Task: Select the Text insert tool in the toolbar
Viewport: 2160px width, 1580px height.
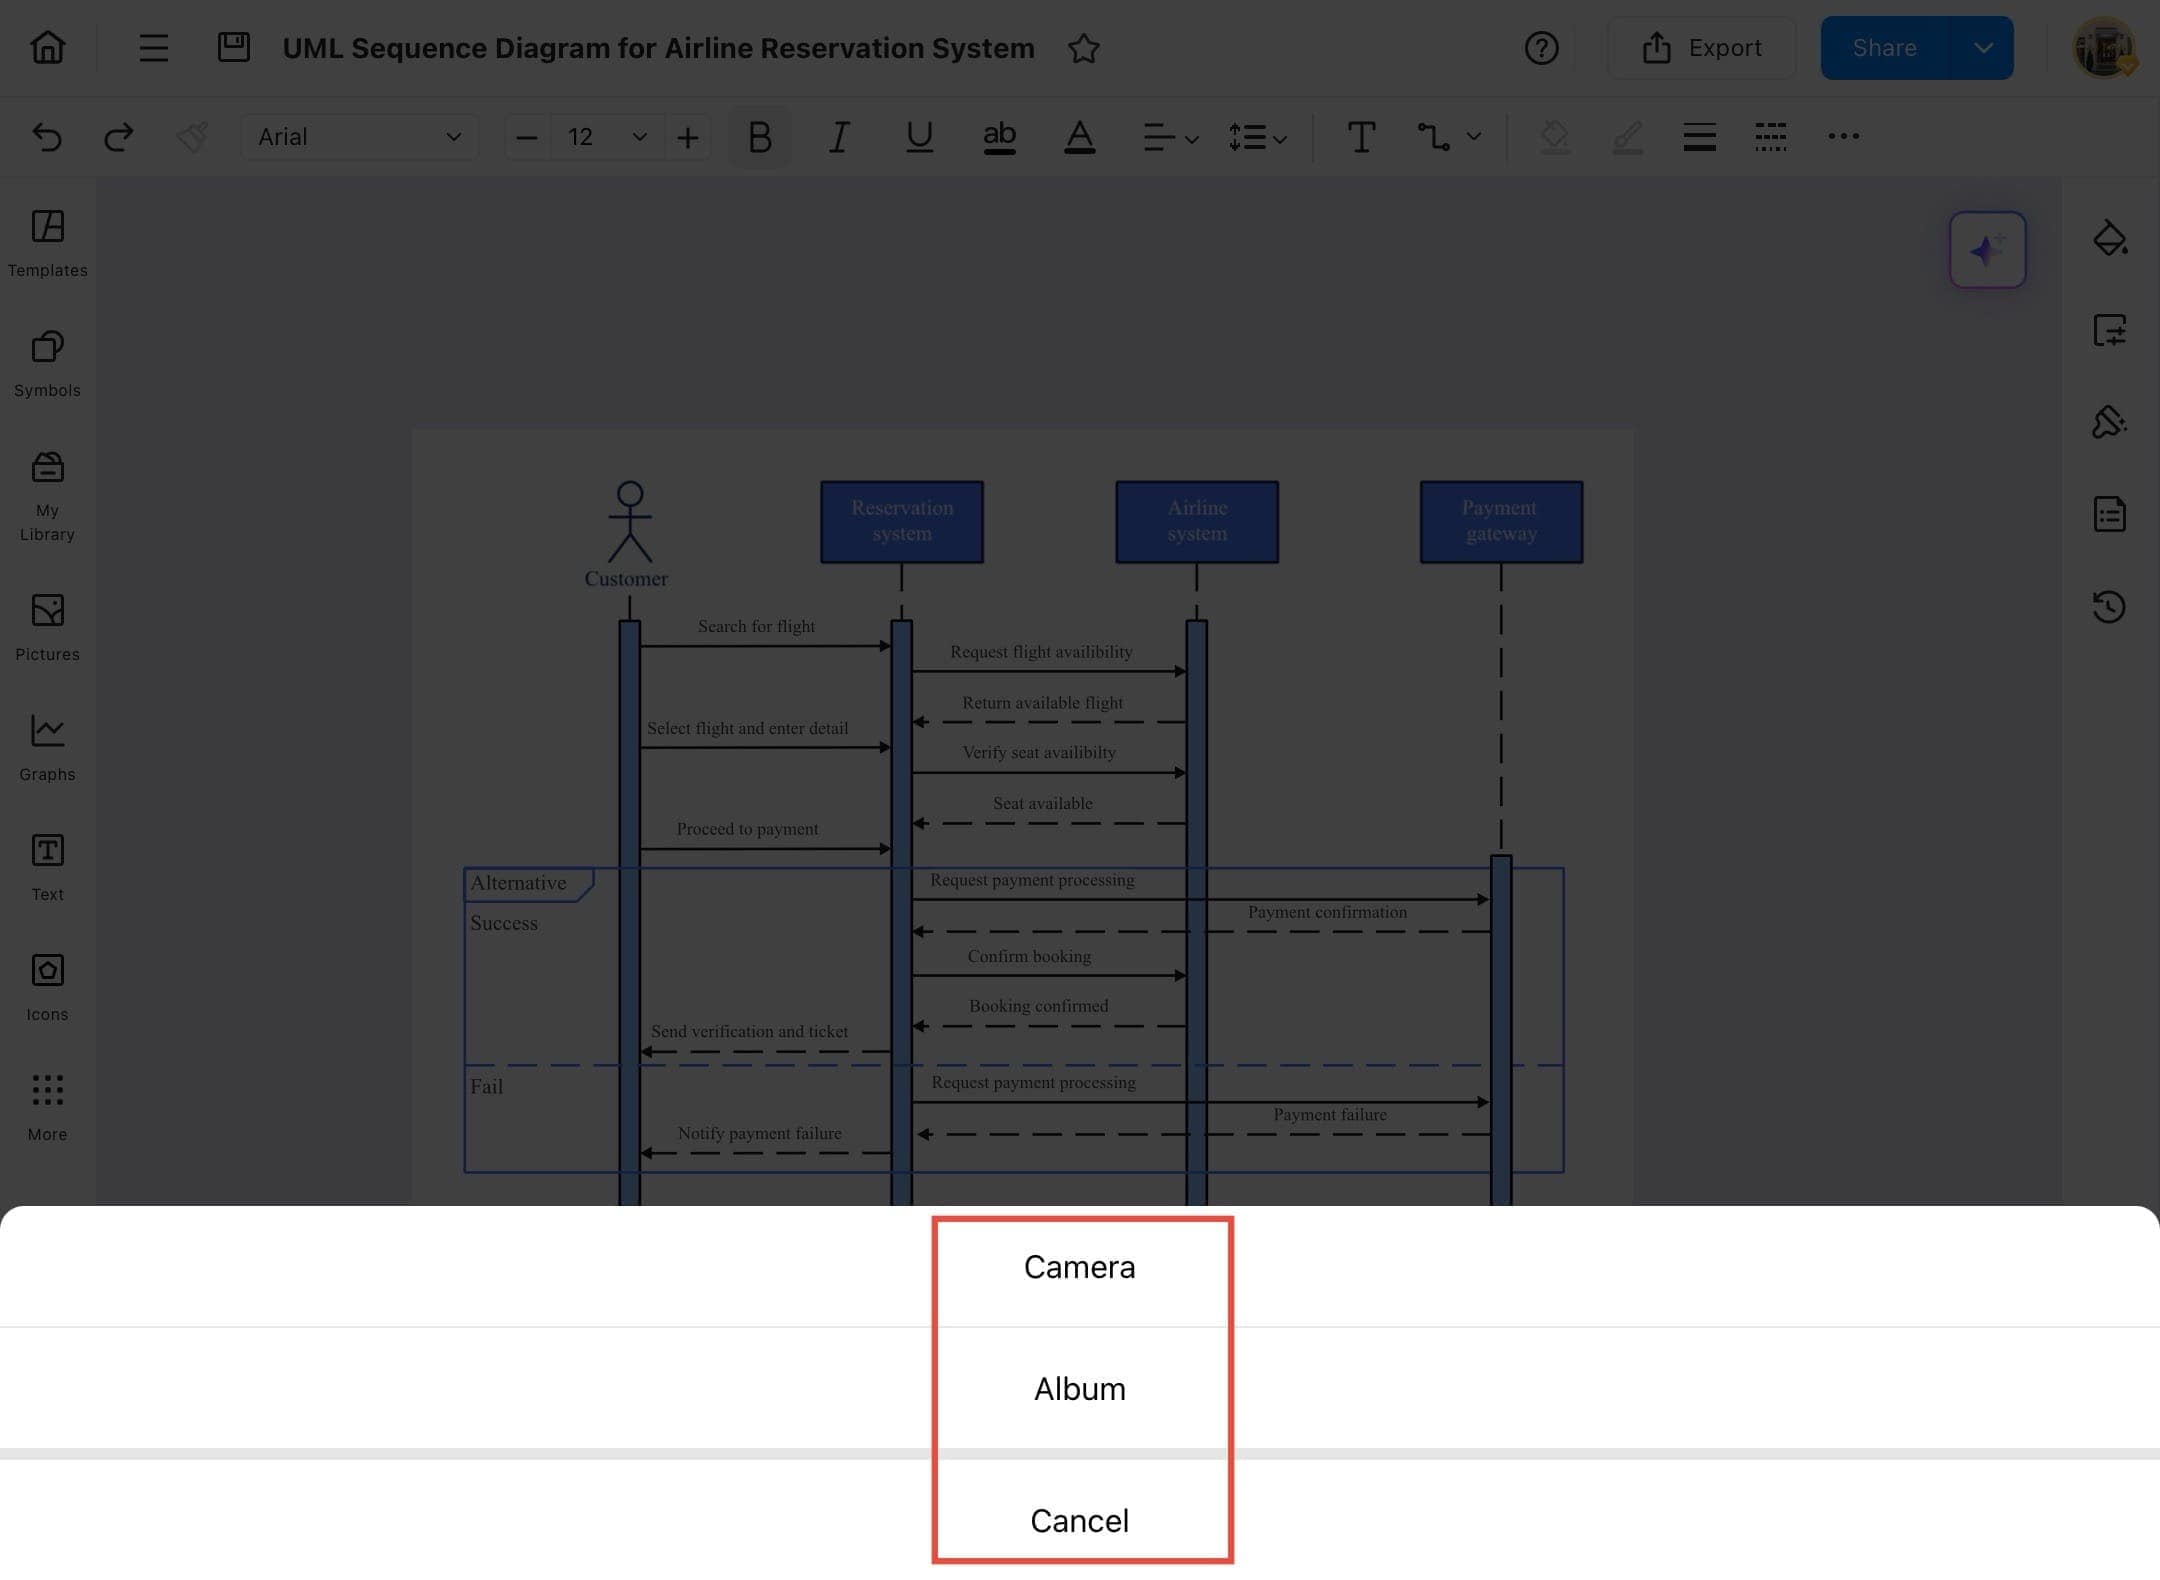Action: click(x=1360, y=137)
